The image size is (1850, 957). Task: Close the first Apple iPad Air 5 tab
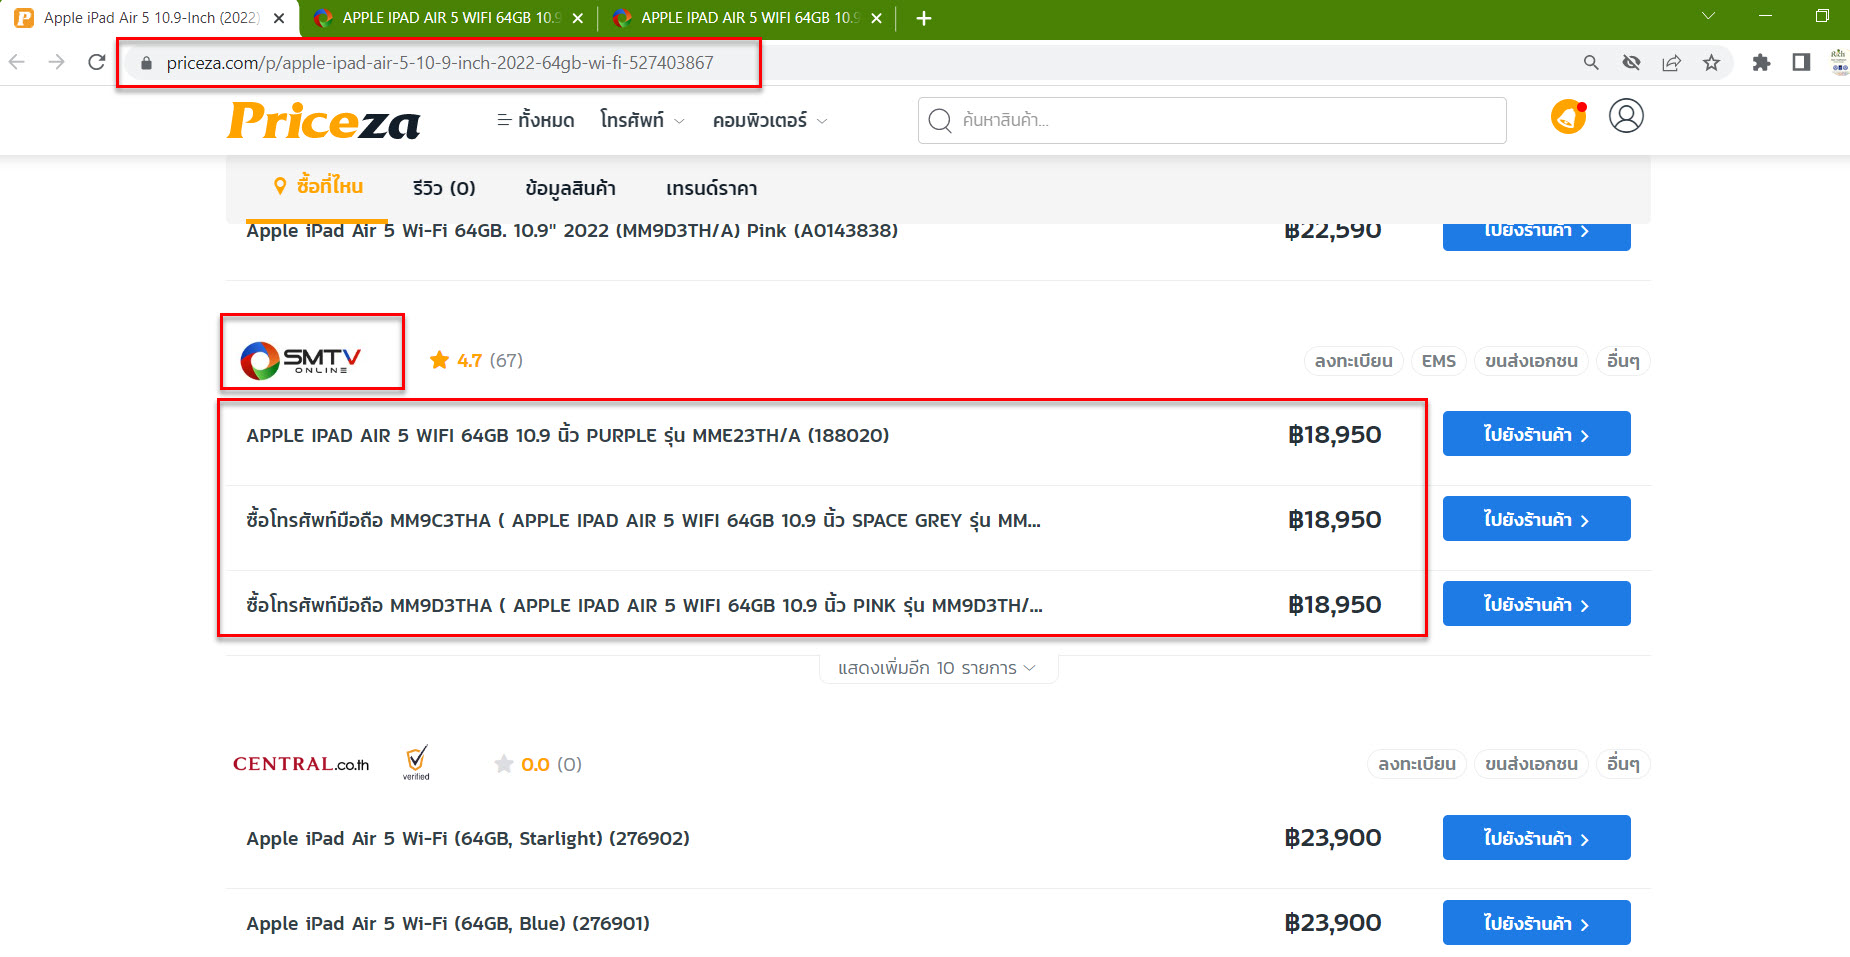279,18
